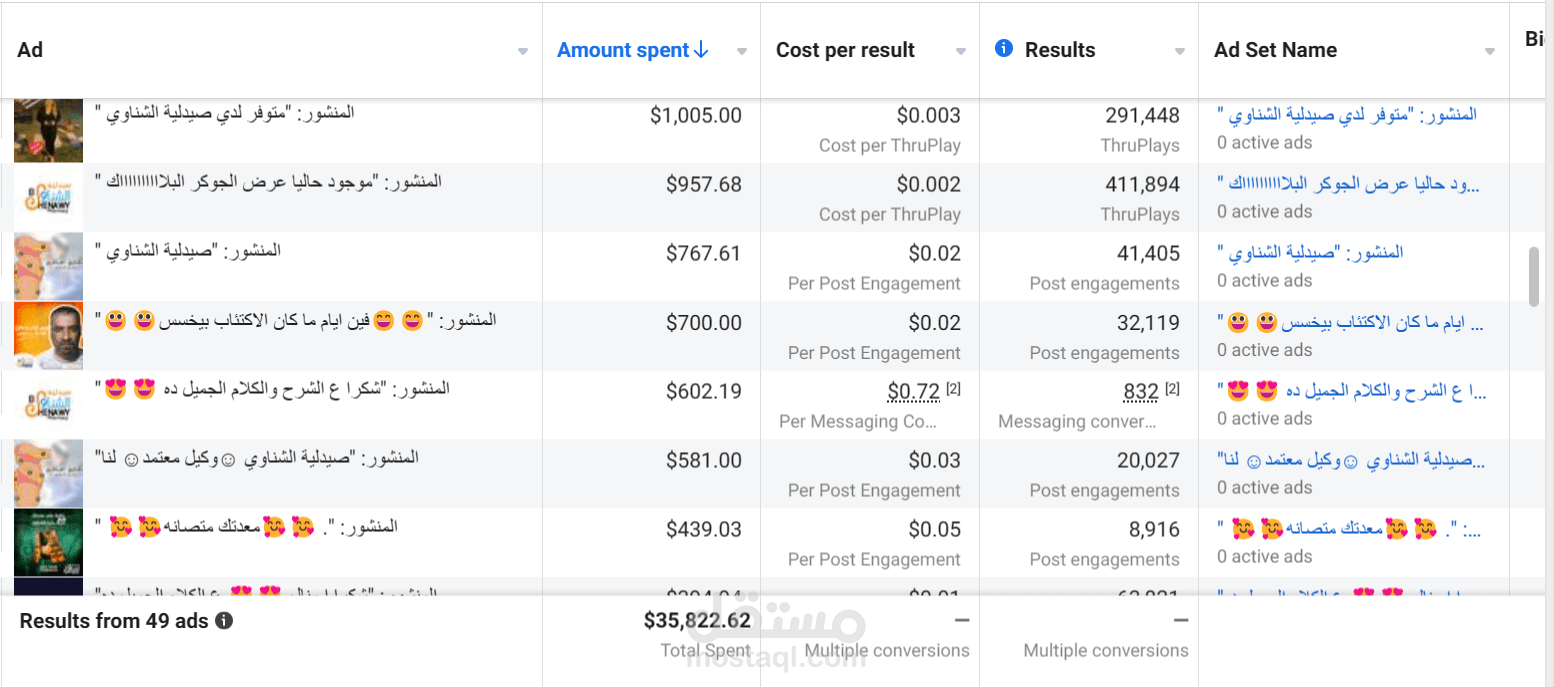The image size is (1554, 687).
Task: Click the sort arrow on Amount spent
Action: 701,50
